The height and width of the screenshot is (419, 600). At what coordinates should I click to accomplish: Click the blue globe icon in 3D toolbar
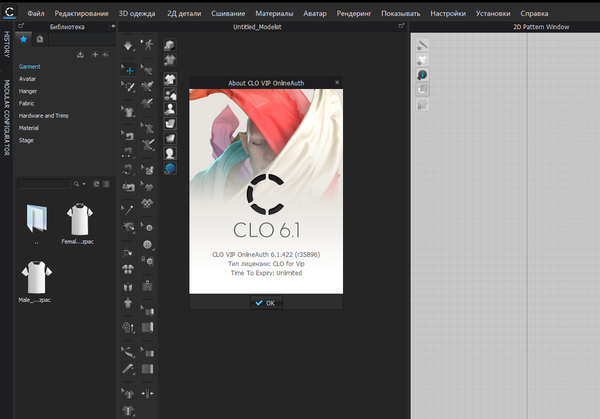(170, 169)
